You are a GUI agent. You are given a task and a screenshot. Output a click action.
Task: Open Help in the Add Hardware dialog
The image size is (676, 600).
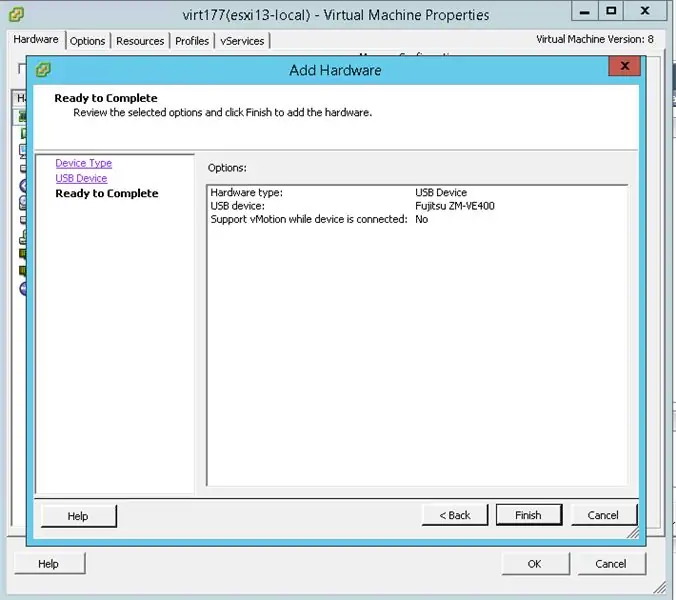[78, 516]
